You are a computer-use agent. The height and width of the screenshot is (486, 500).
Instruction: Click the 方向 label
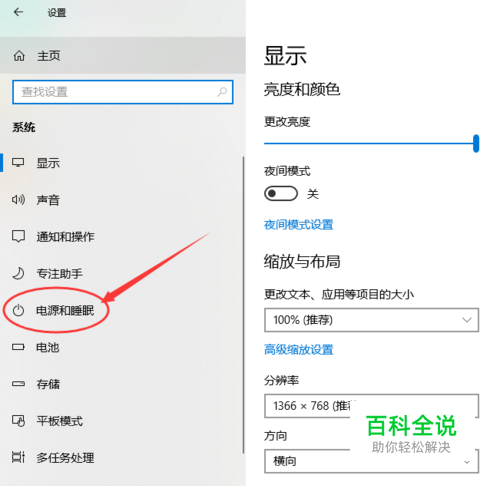[275, 435]
